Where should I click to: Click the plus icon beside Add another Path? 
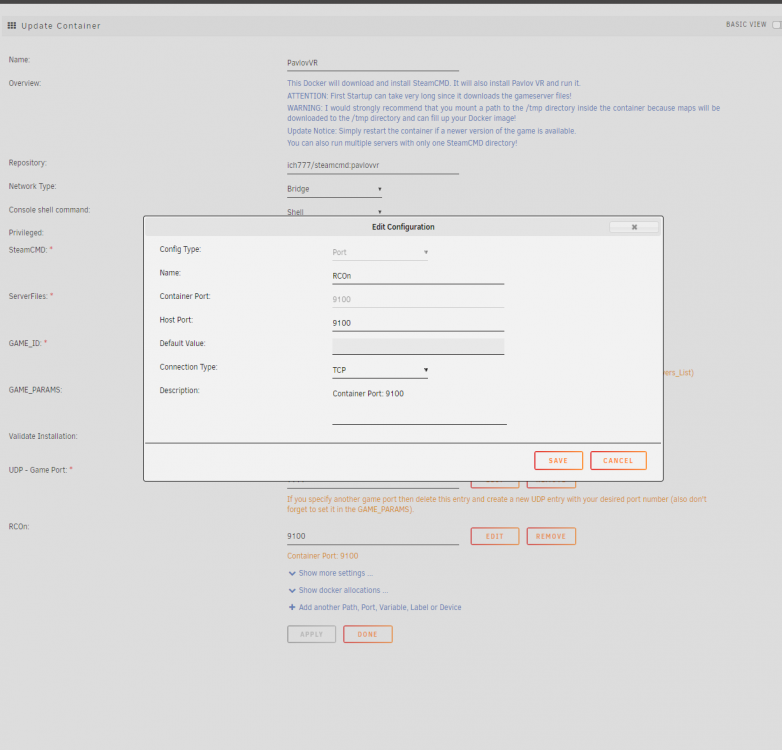point(292,607)
